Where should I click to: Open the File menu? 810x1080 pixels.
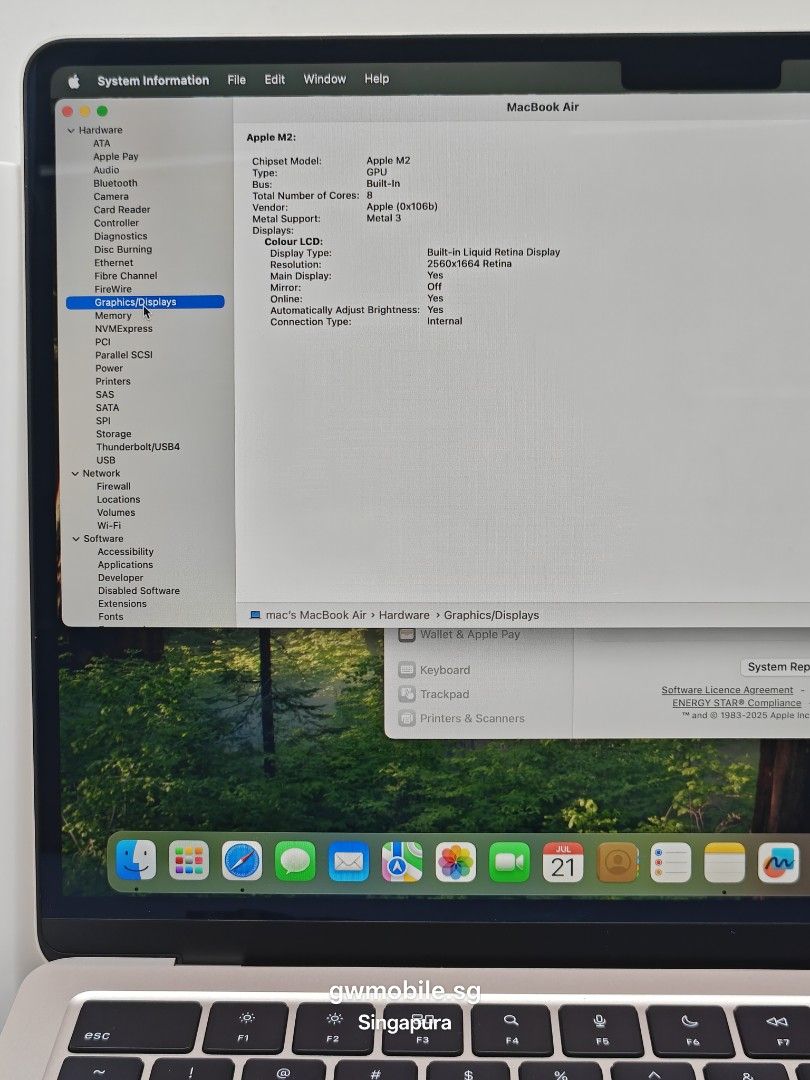click(x=236, y=80)
